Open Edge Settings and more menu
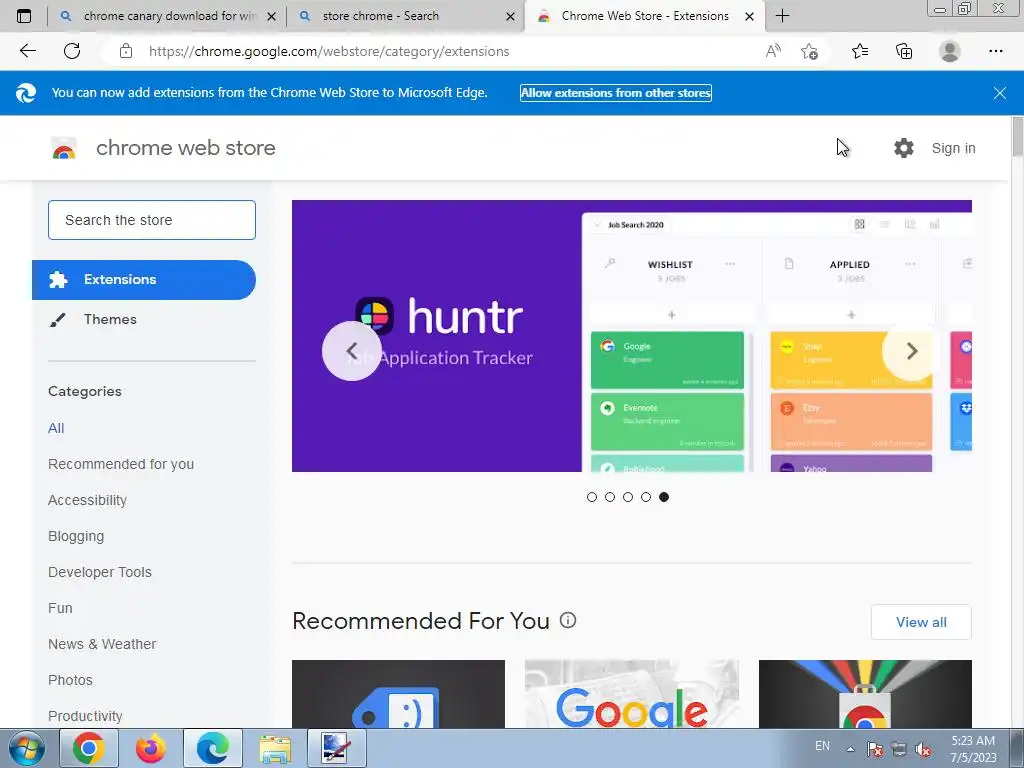The image size is (1024, 768). coord(995,51)
